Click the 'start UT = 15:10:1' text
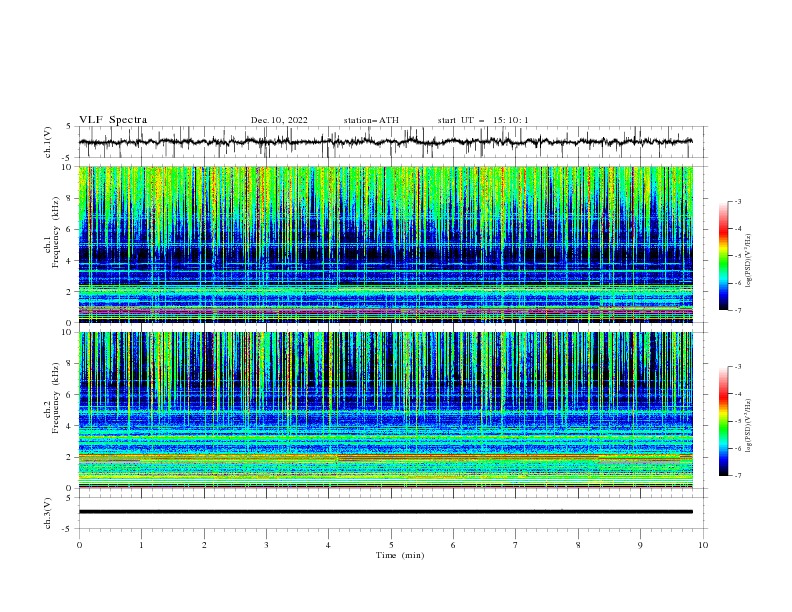The height and width of the screenshot is (612, 792). (483, 120)
